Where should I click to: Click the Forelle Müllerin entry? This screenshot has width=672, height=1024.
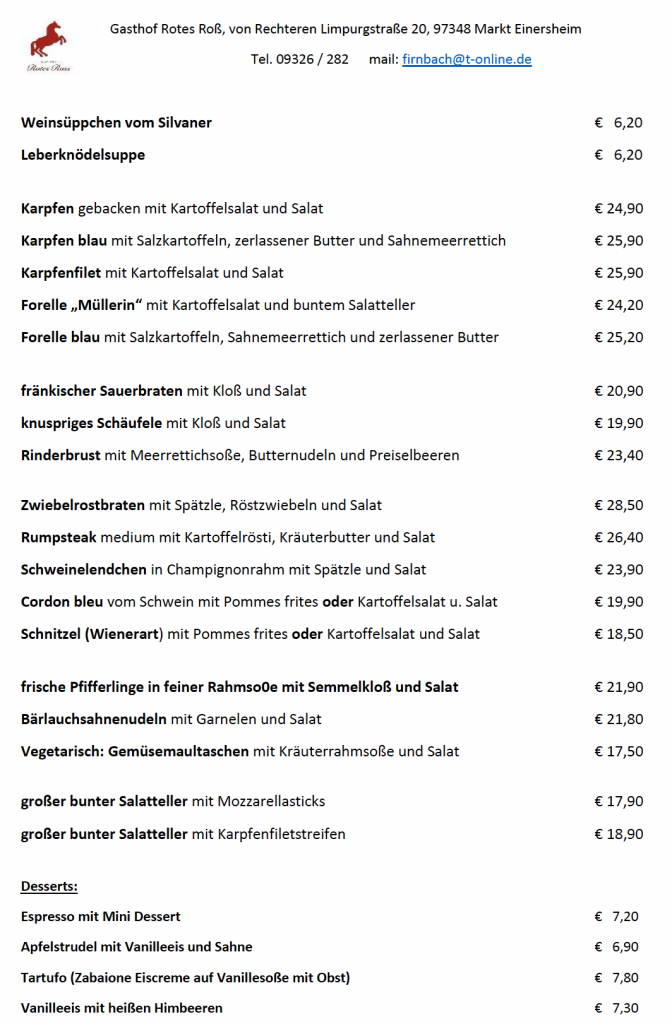(218, 304)
